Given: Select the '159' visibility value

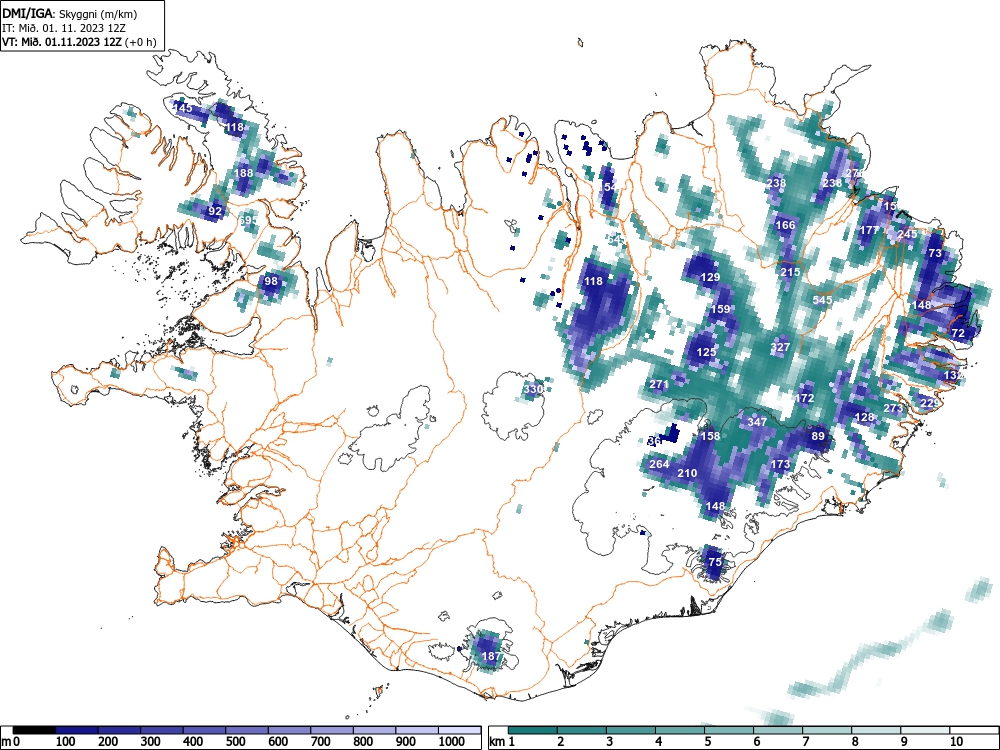Looking at the screenshot, I should pos(720,309).
